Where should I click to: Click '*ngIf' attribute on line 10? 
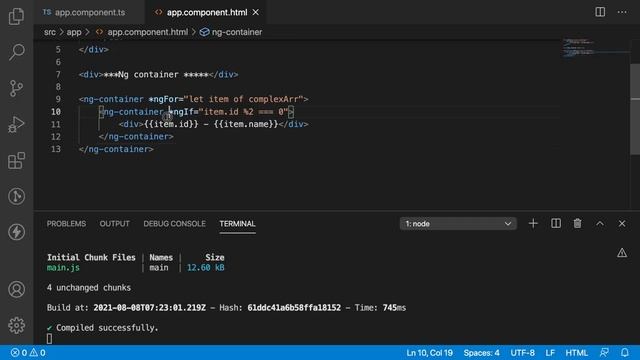click(181, 111)
